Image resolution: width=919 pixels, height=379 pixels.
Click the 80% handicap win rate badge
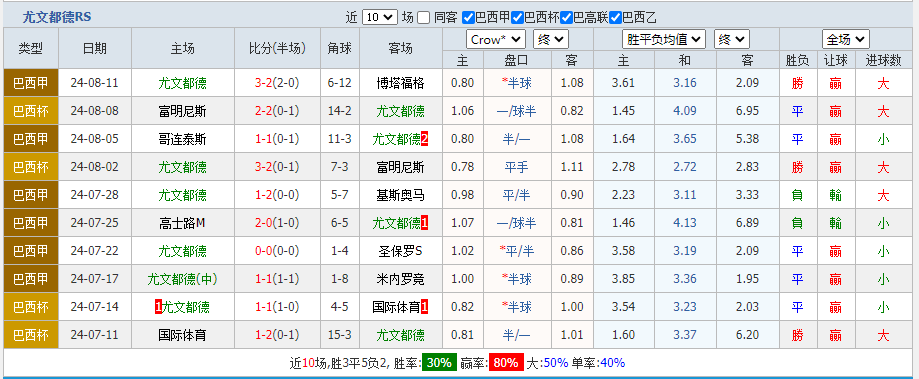506,363
